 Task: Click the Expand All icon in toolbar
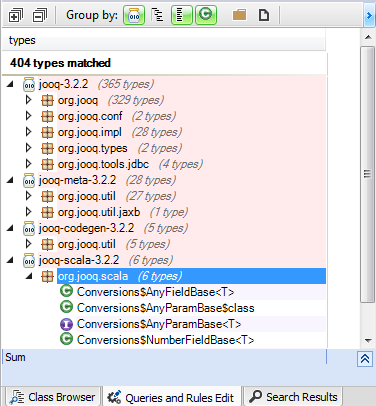[x=16, y=15]
